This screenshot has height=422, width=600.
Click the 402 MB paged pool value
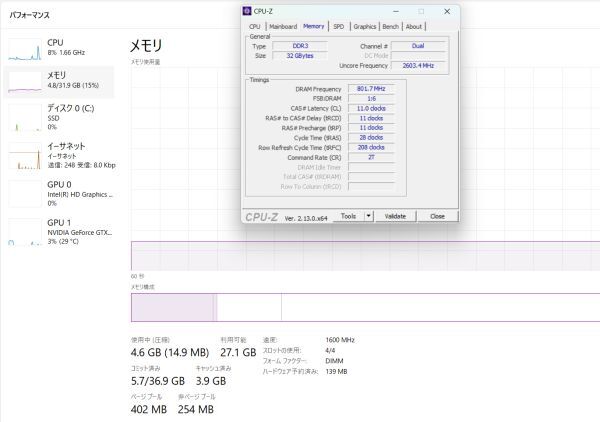pyautogui.click(x=148, y=409)
